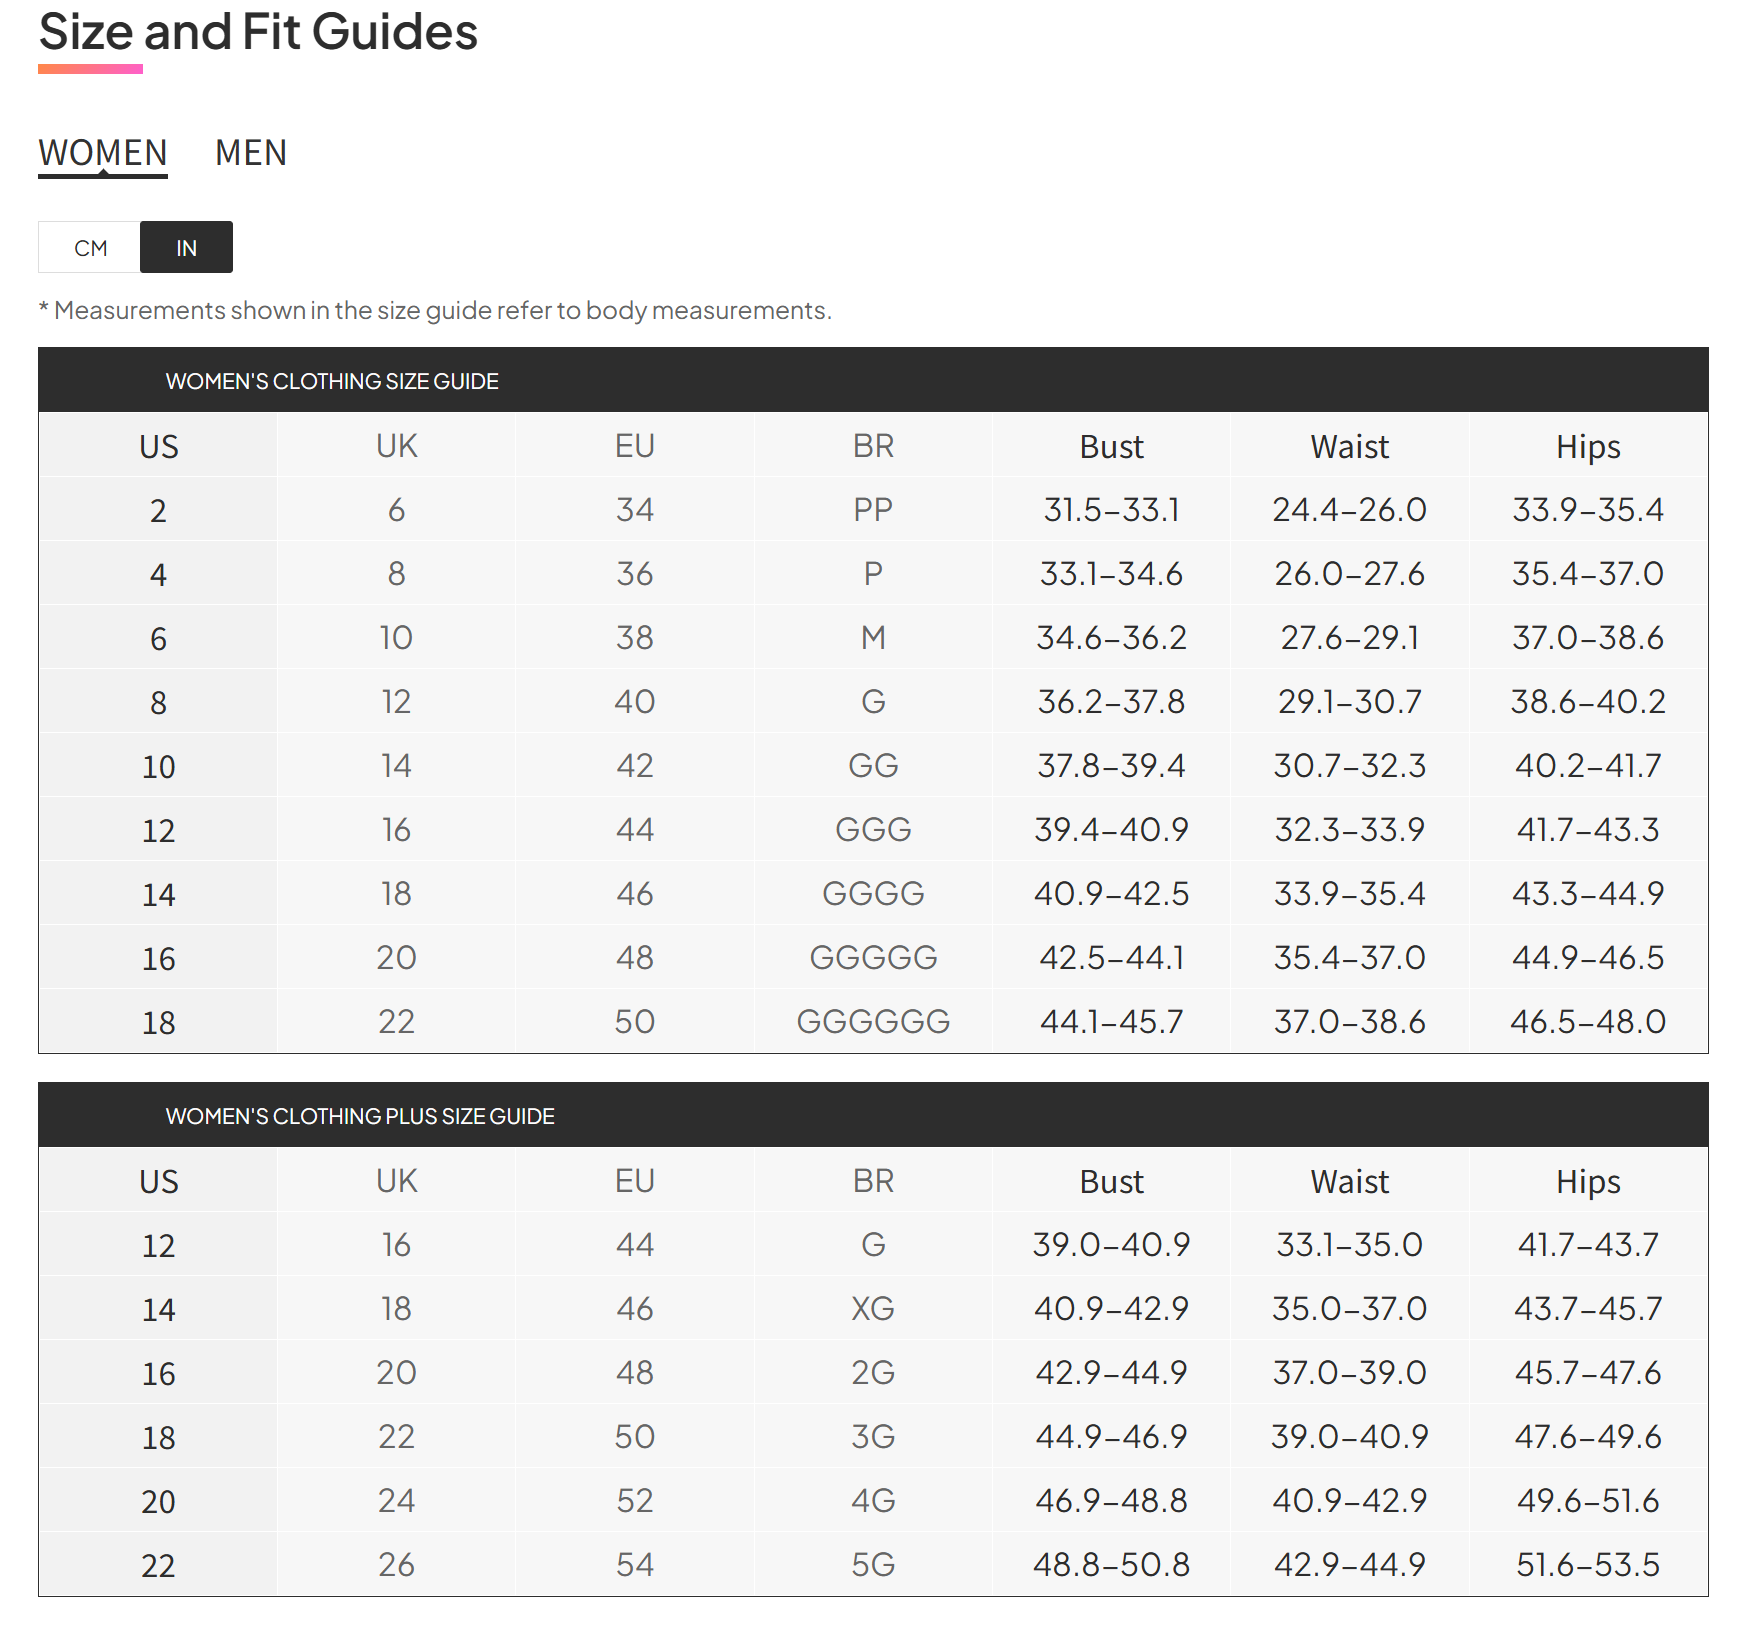Click the waist range 29.1–30.7 cell
Viewport: 1751px width, 1632px height.
pos(1349,702)
